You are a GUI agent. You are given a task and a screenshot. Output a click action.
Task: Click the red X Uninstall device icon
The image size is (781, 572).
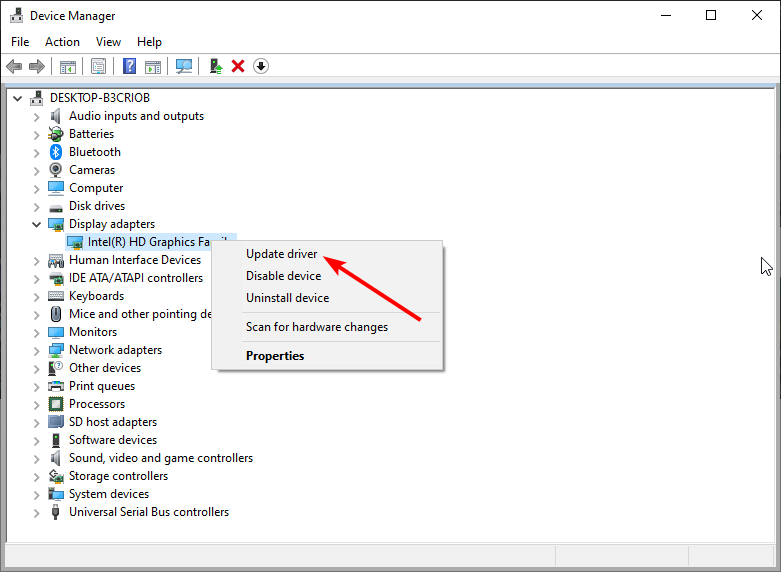pos(238,66)
